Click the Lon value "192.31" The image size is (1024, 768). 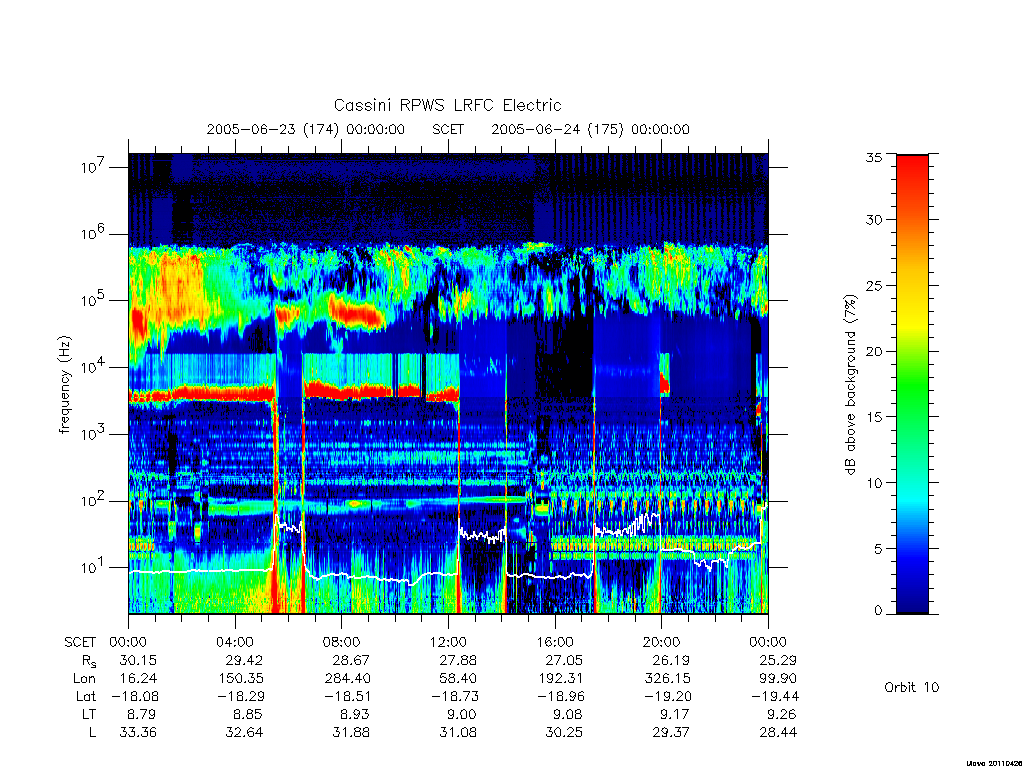pyautogui.click(x=561, y=679)
